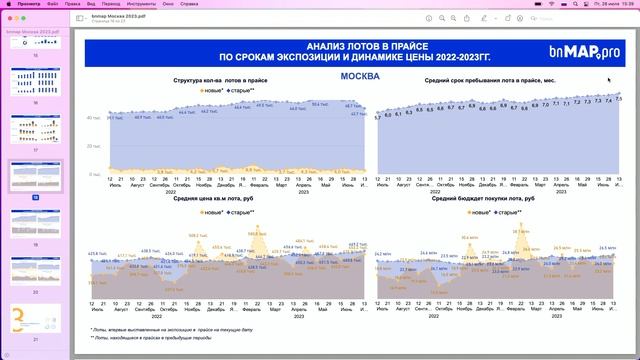This screenshot has height=360, width=640.
Task: Select page 15 thumbnail in the sidebar
Action: point(36,42)
